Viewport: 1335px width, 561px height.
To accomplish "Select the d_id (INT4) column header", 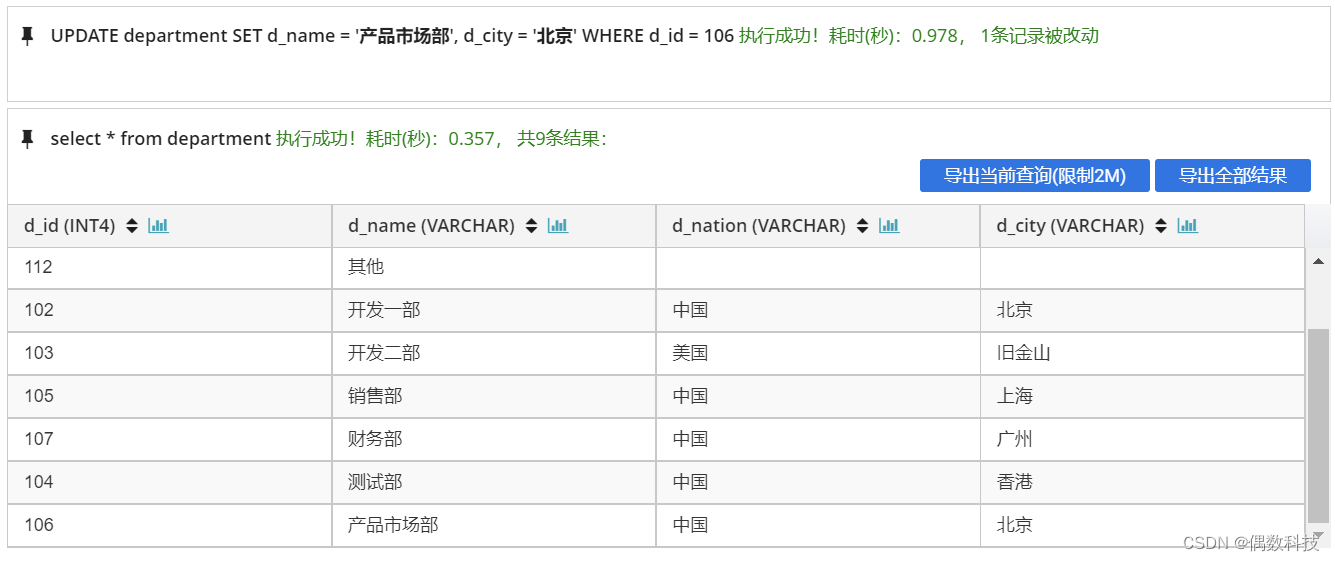I will tap(170, 226).
